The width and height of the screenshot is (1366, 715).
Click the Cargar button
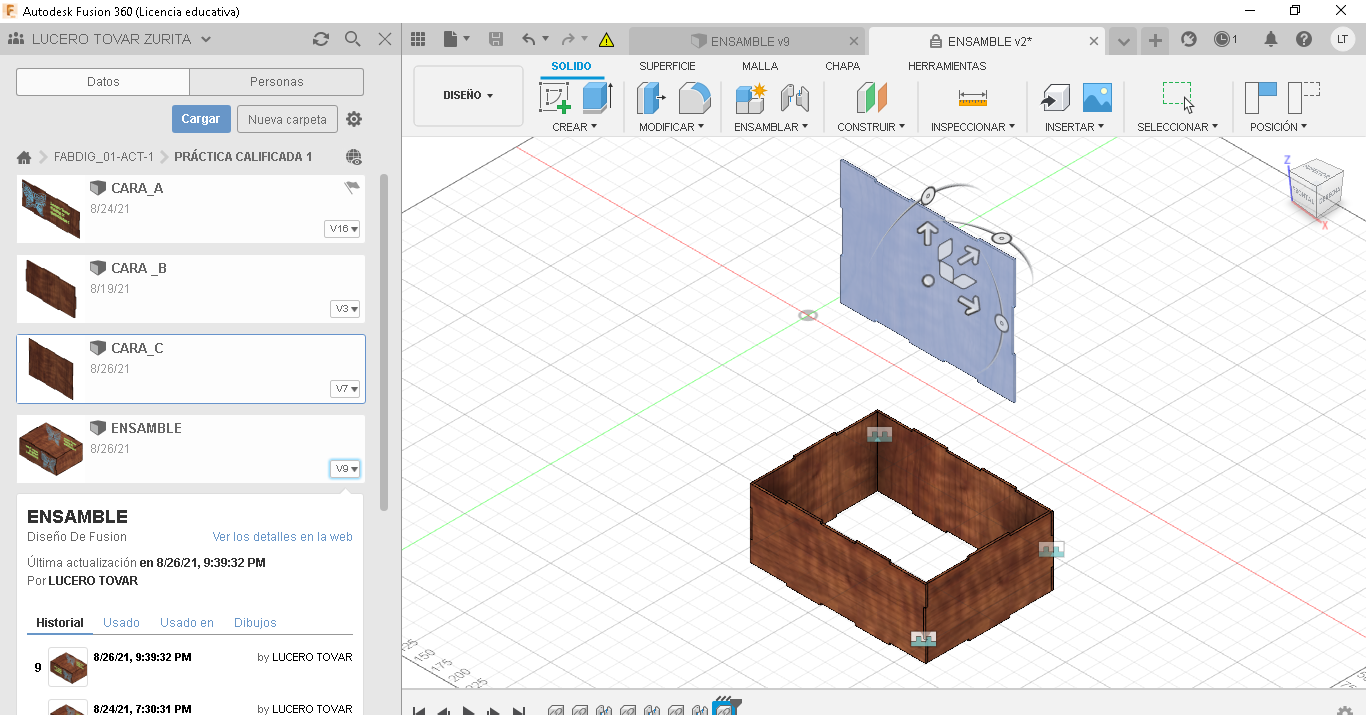(201, 119)
